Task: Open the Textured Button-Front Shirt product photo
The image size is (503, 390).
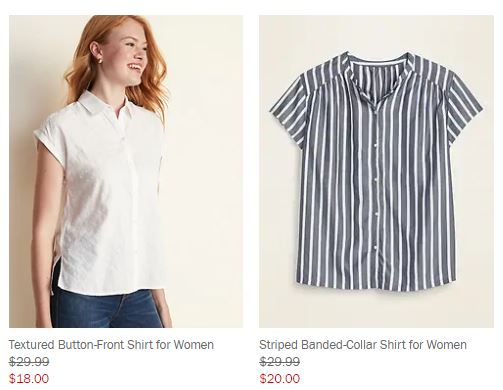Action: (126, 171)
